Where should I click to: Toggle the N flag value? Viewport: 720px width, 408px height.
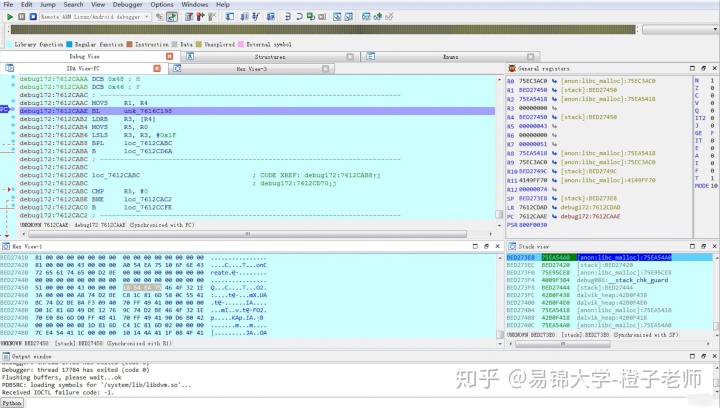(x=712, y=80)
